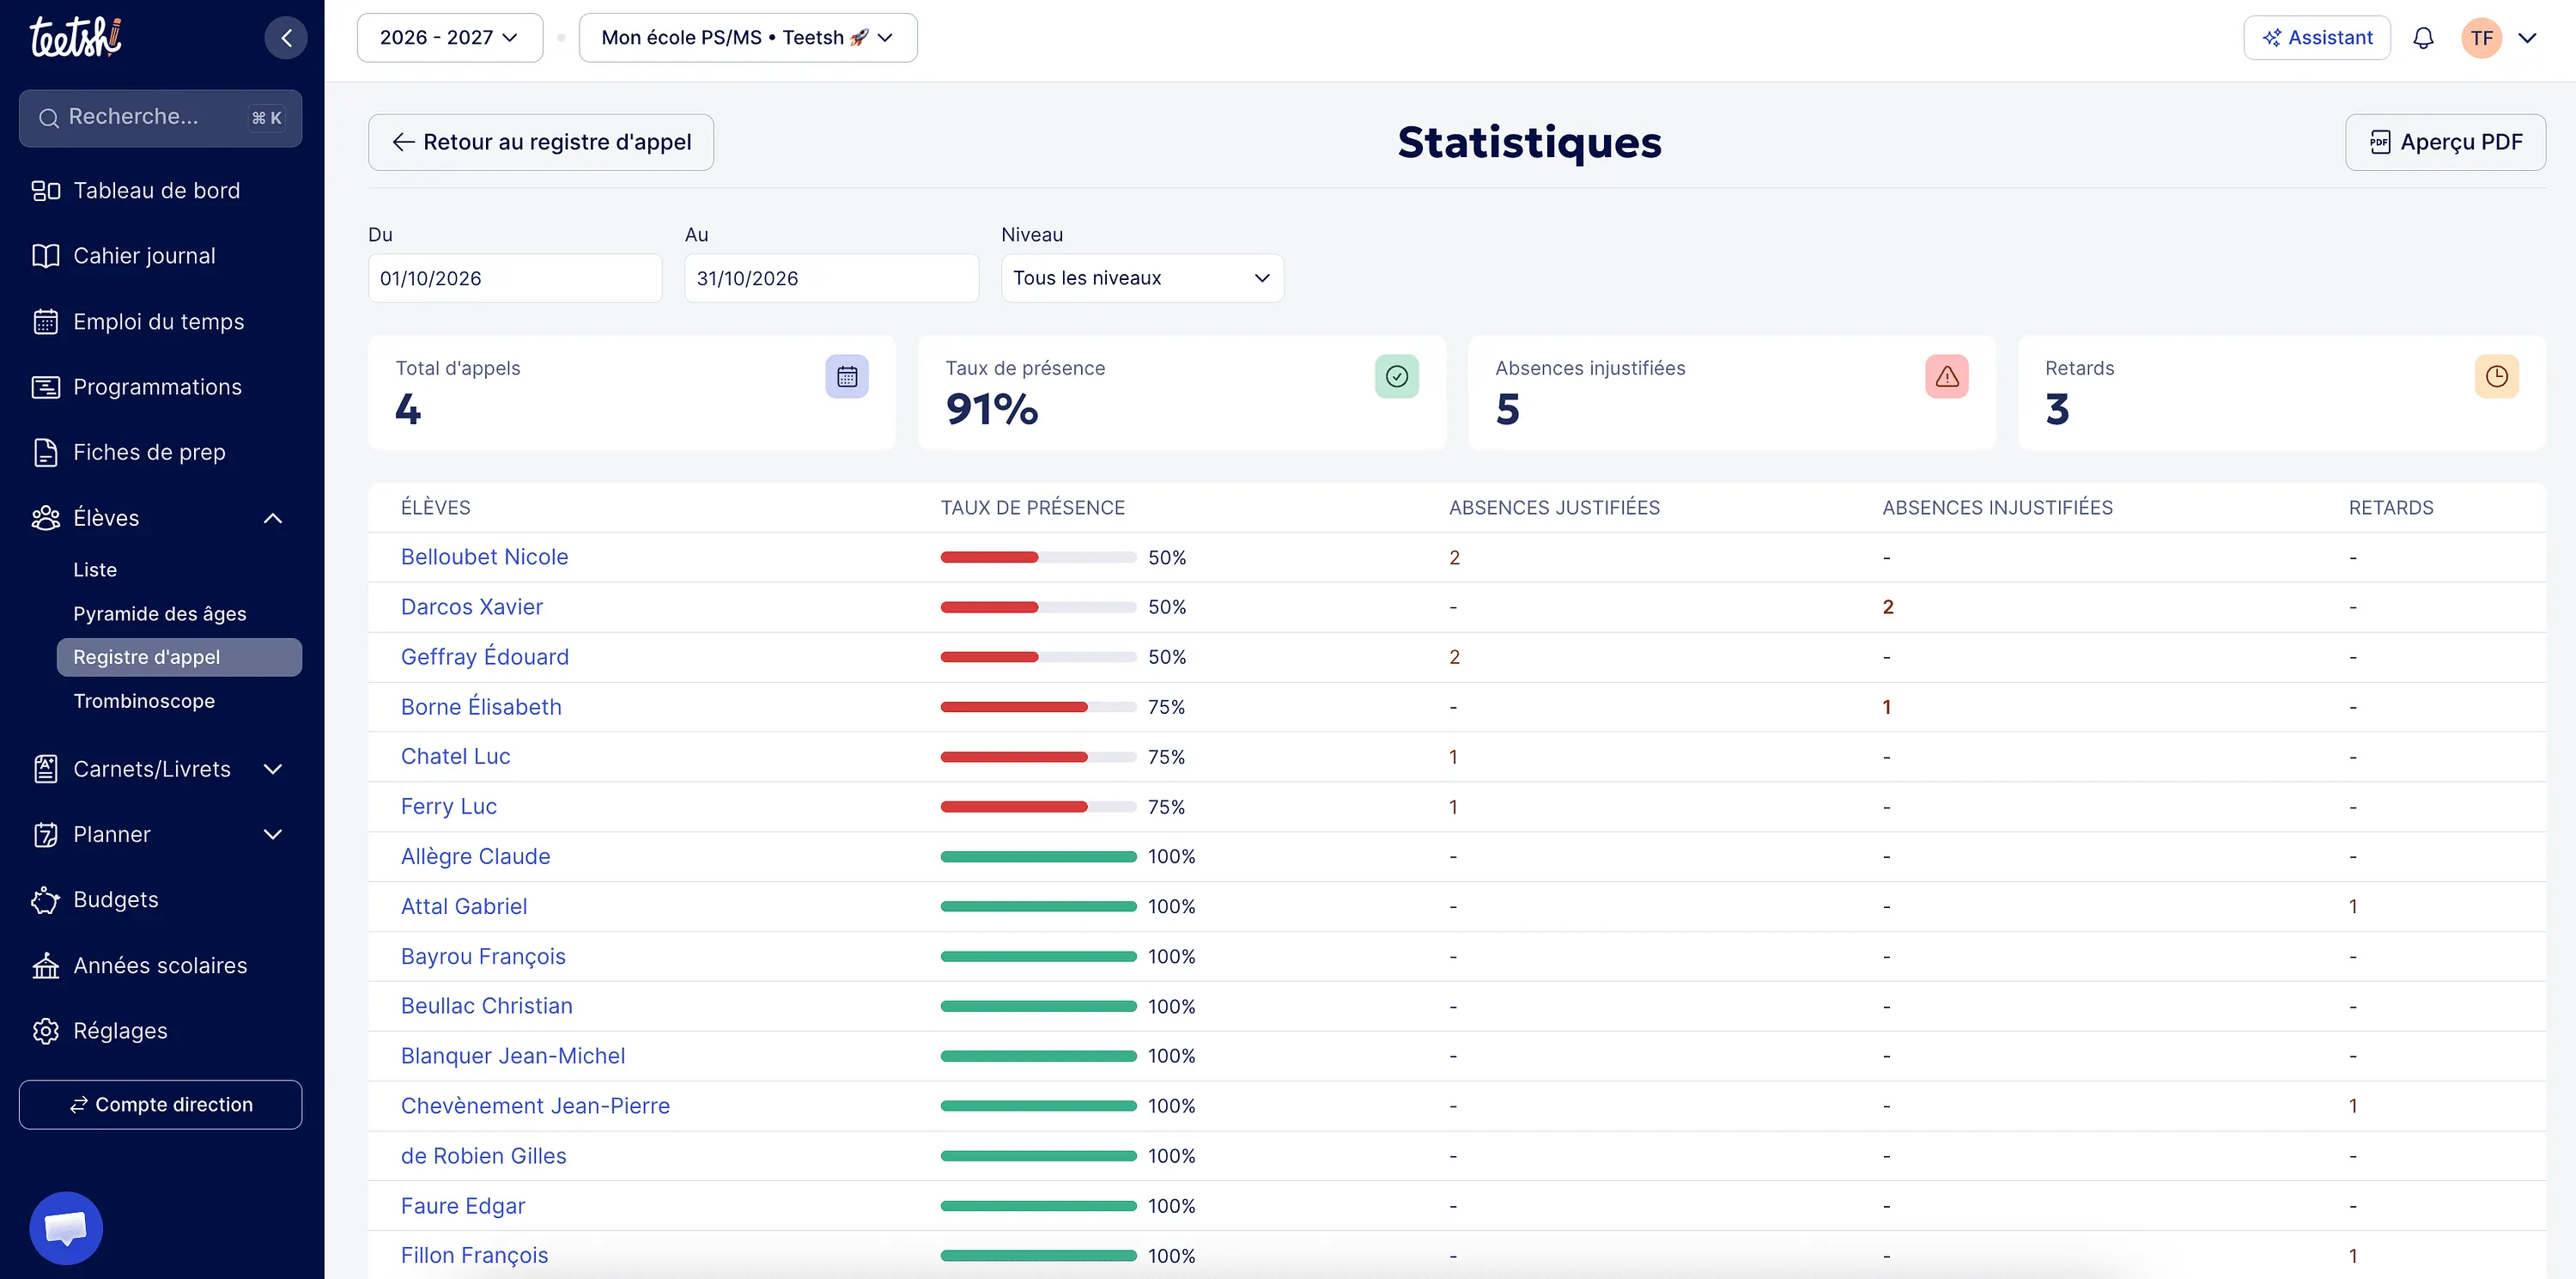Go to Emploi du temps

point(158,322)
